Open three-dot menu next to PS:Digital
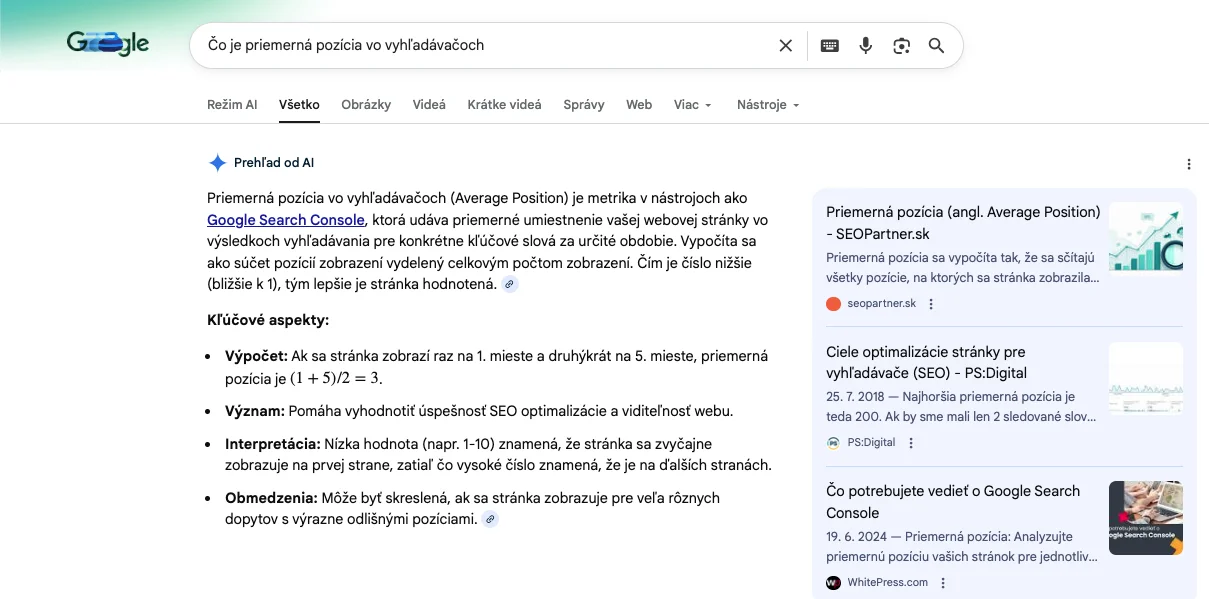The width and height of the screenshot is (1209, 599). (x=911, y=443)
